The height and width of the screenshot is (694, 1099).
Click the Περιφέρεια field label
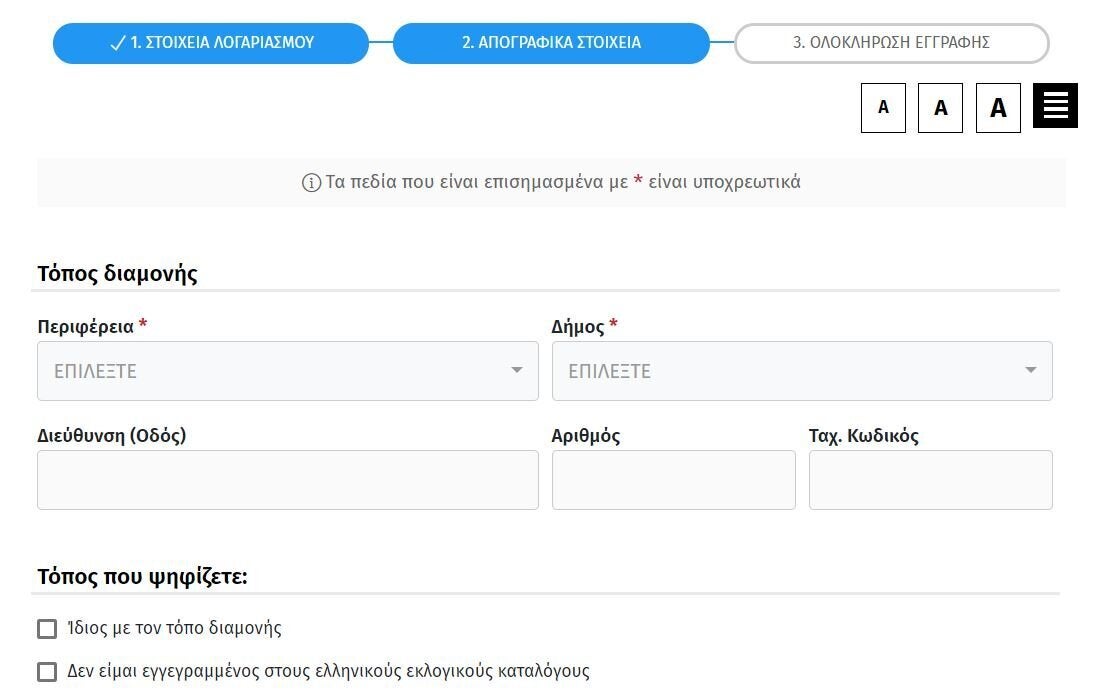coord(86,327)
